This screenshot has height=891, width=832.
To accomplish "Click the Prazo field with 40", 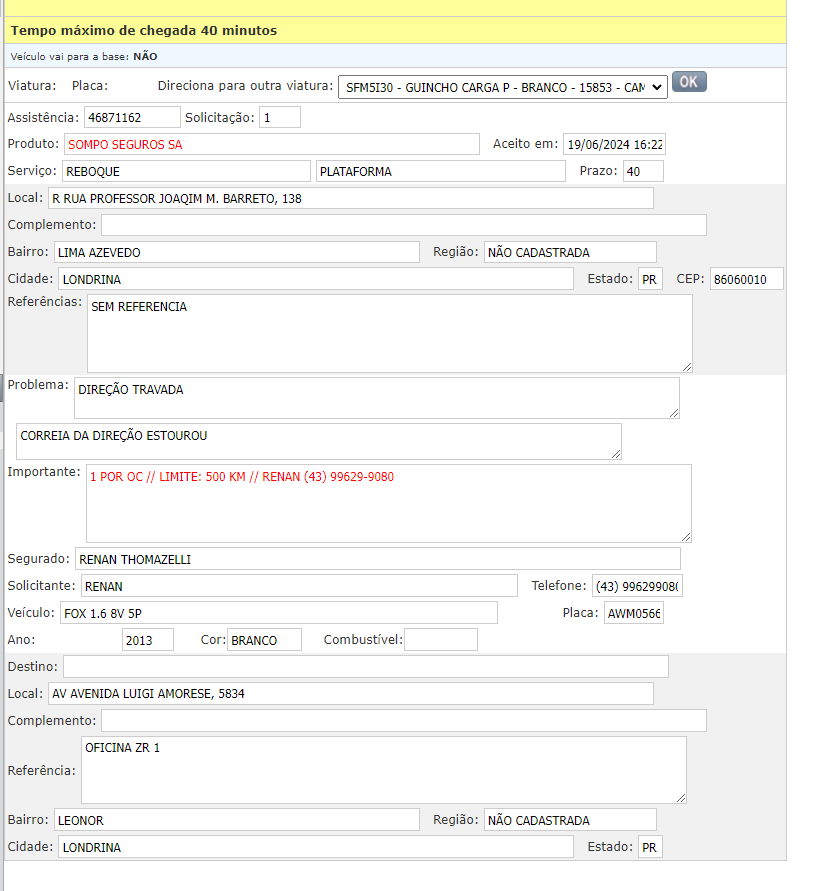I will click(643, 171).
